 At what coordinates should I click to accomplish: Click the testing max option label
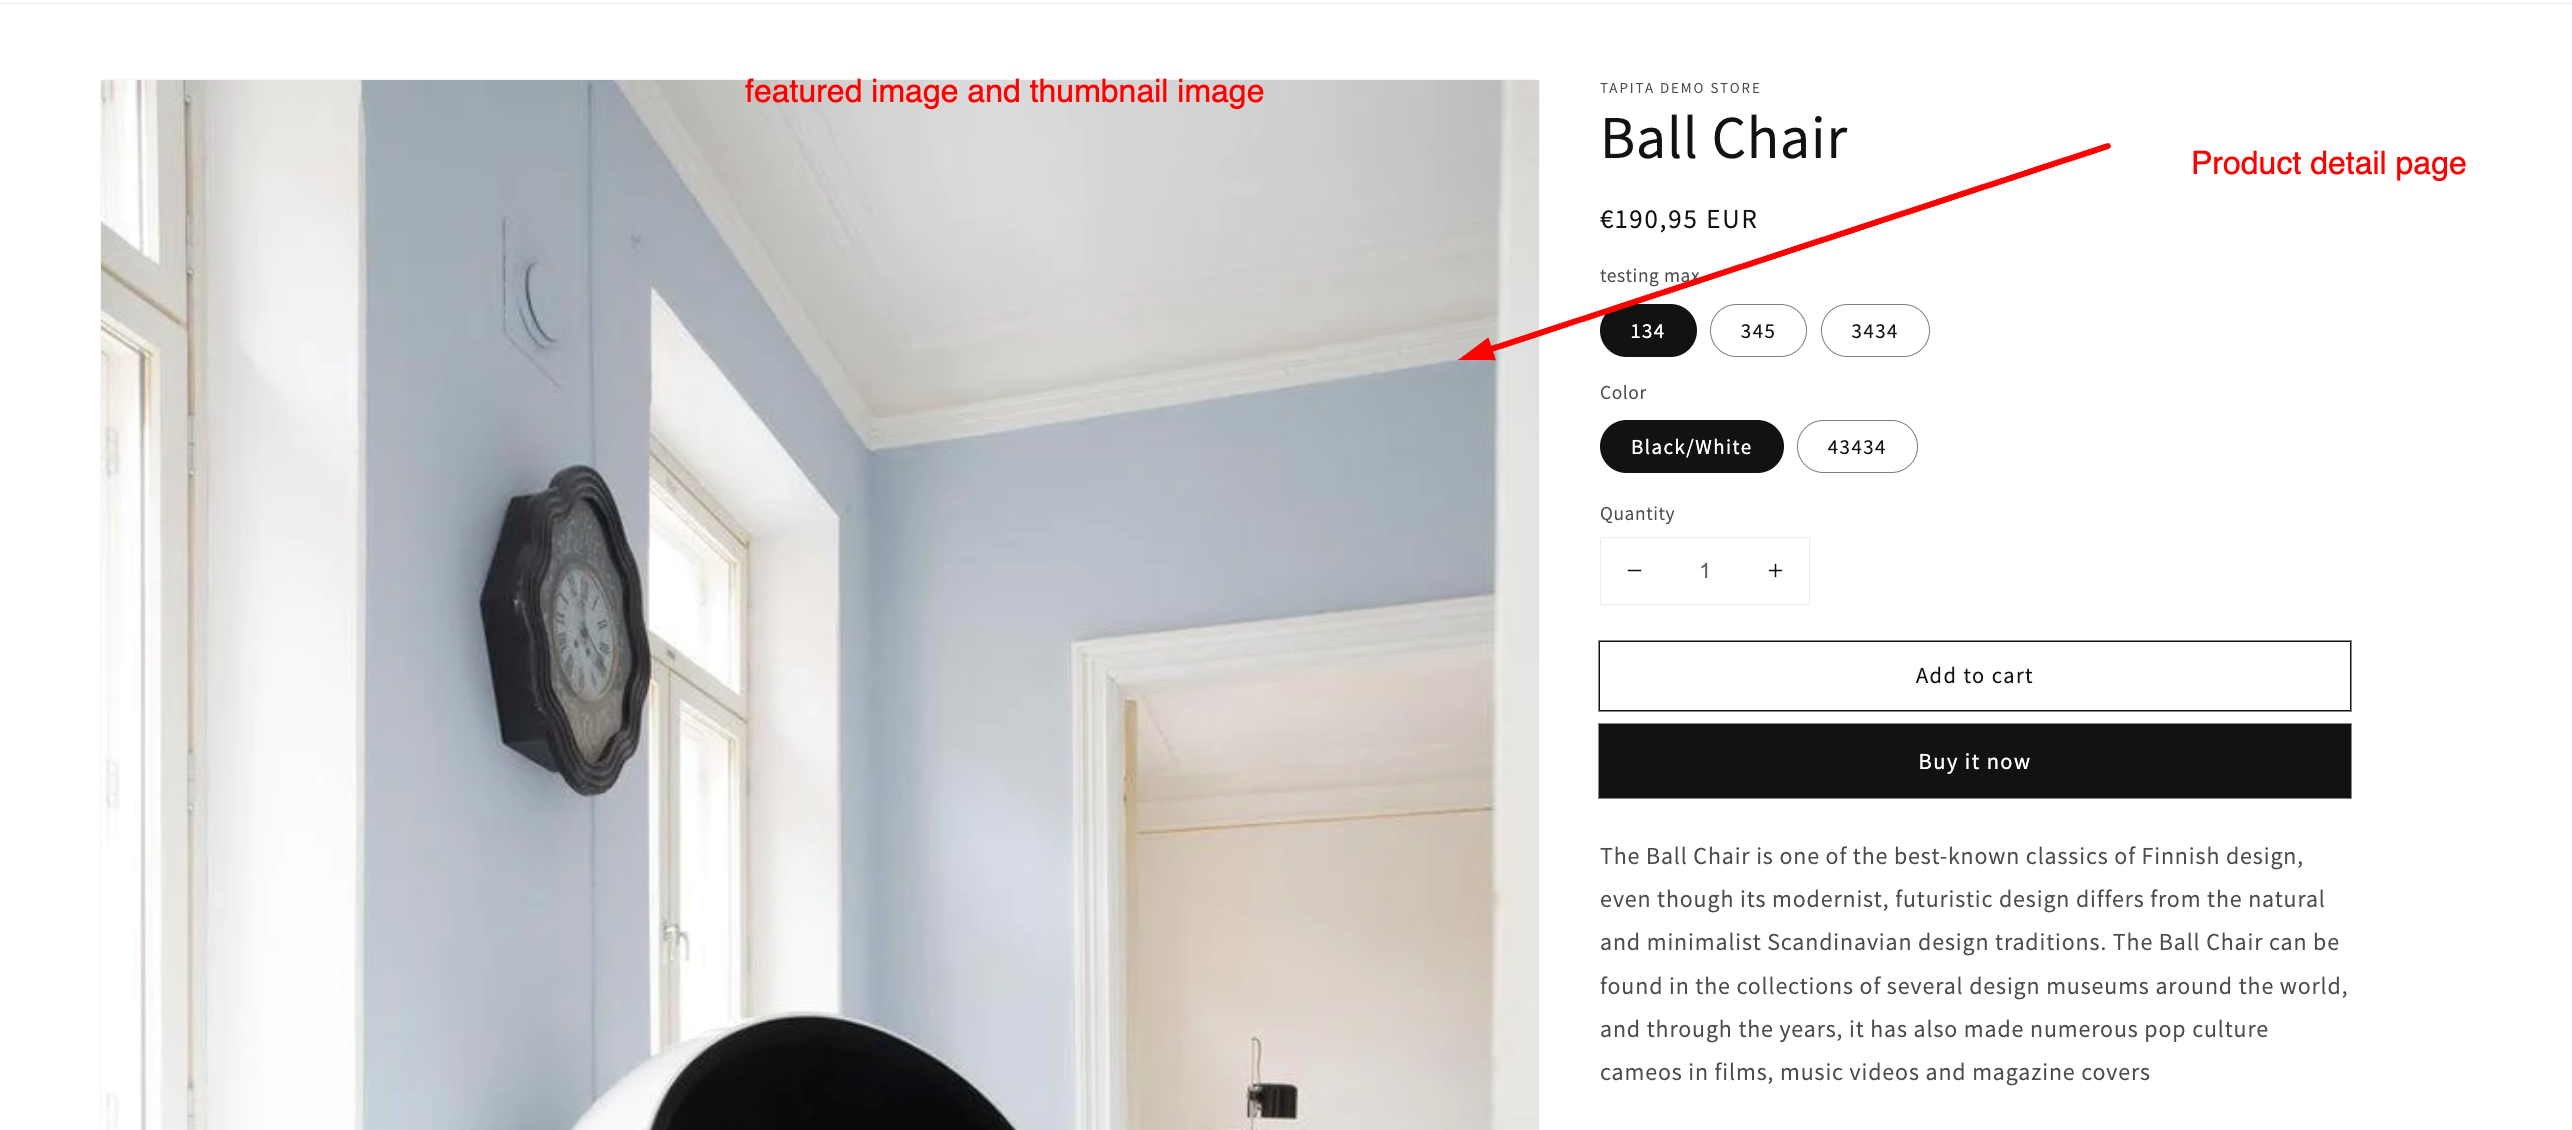tap(1649, 276)
